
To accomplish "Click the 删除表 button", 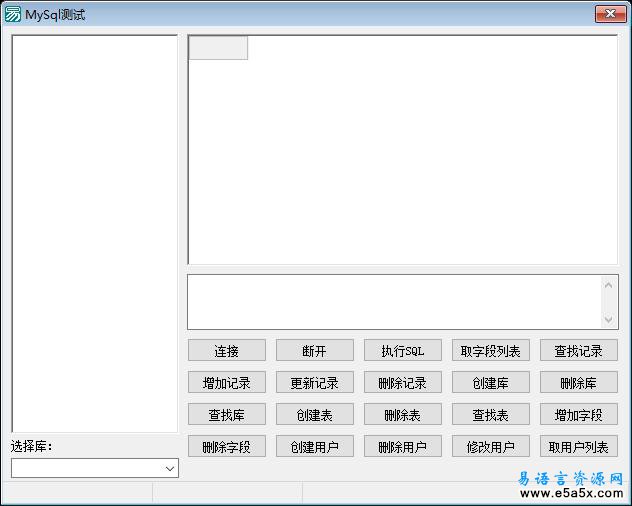I will click(x=403, y=414).
